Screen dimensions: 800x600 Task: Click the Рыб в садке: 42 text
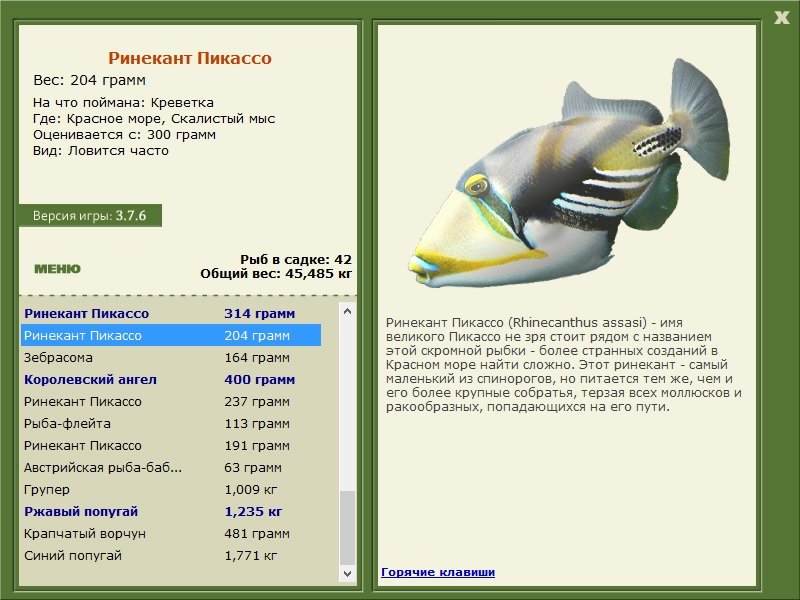tap(296, 259)
